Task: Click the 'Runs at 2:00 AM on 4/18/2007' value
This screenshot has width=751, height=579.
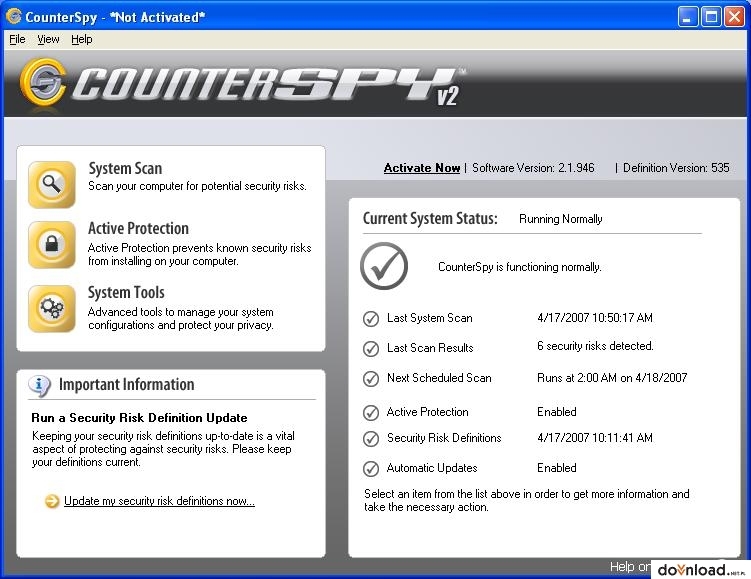Action: tap(612, 378)
